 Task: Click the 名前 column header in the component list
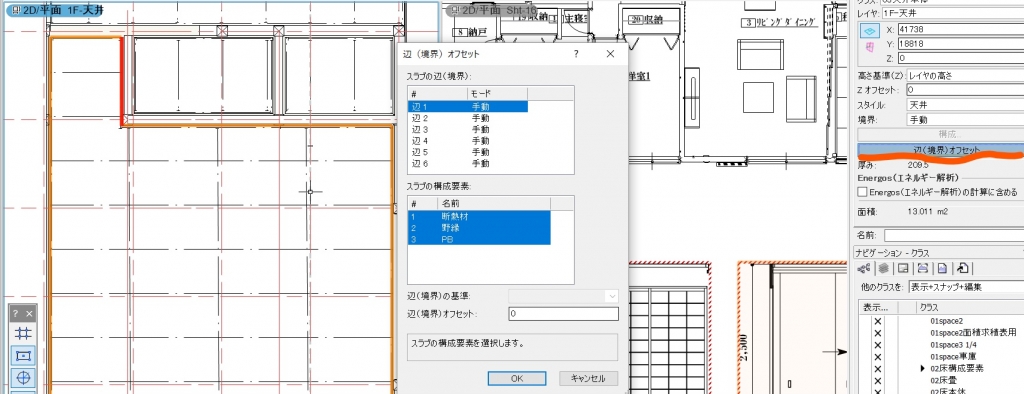coord(493,203)
